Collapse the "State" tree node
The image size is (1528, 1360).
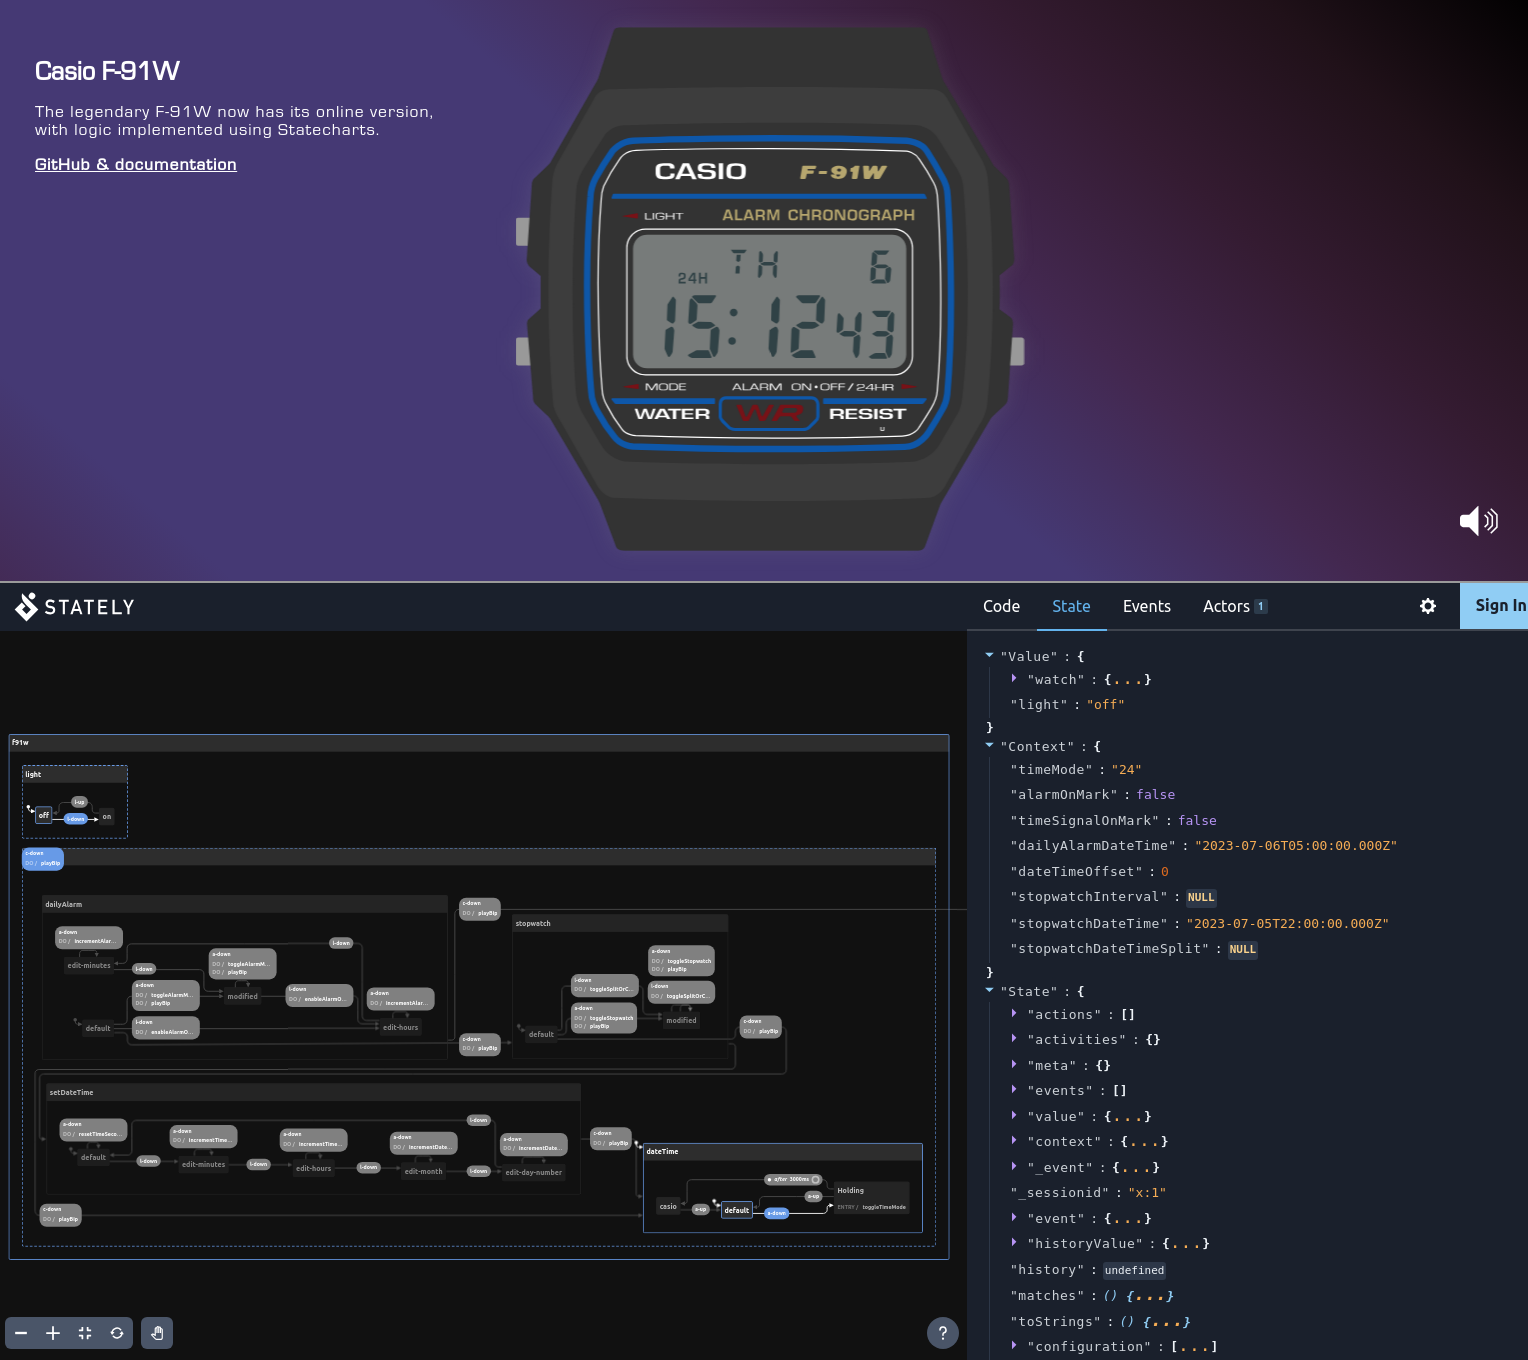(x=989, y=991)
